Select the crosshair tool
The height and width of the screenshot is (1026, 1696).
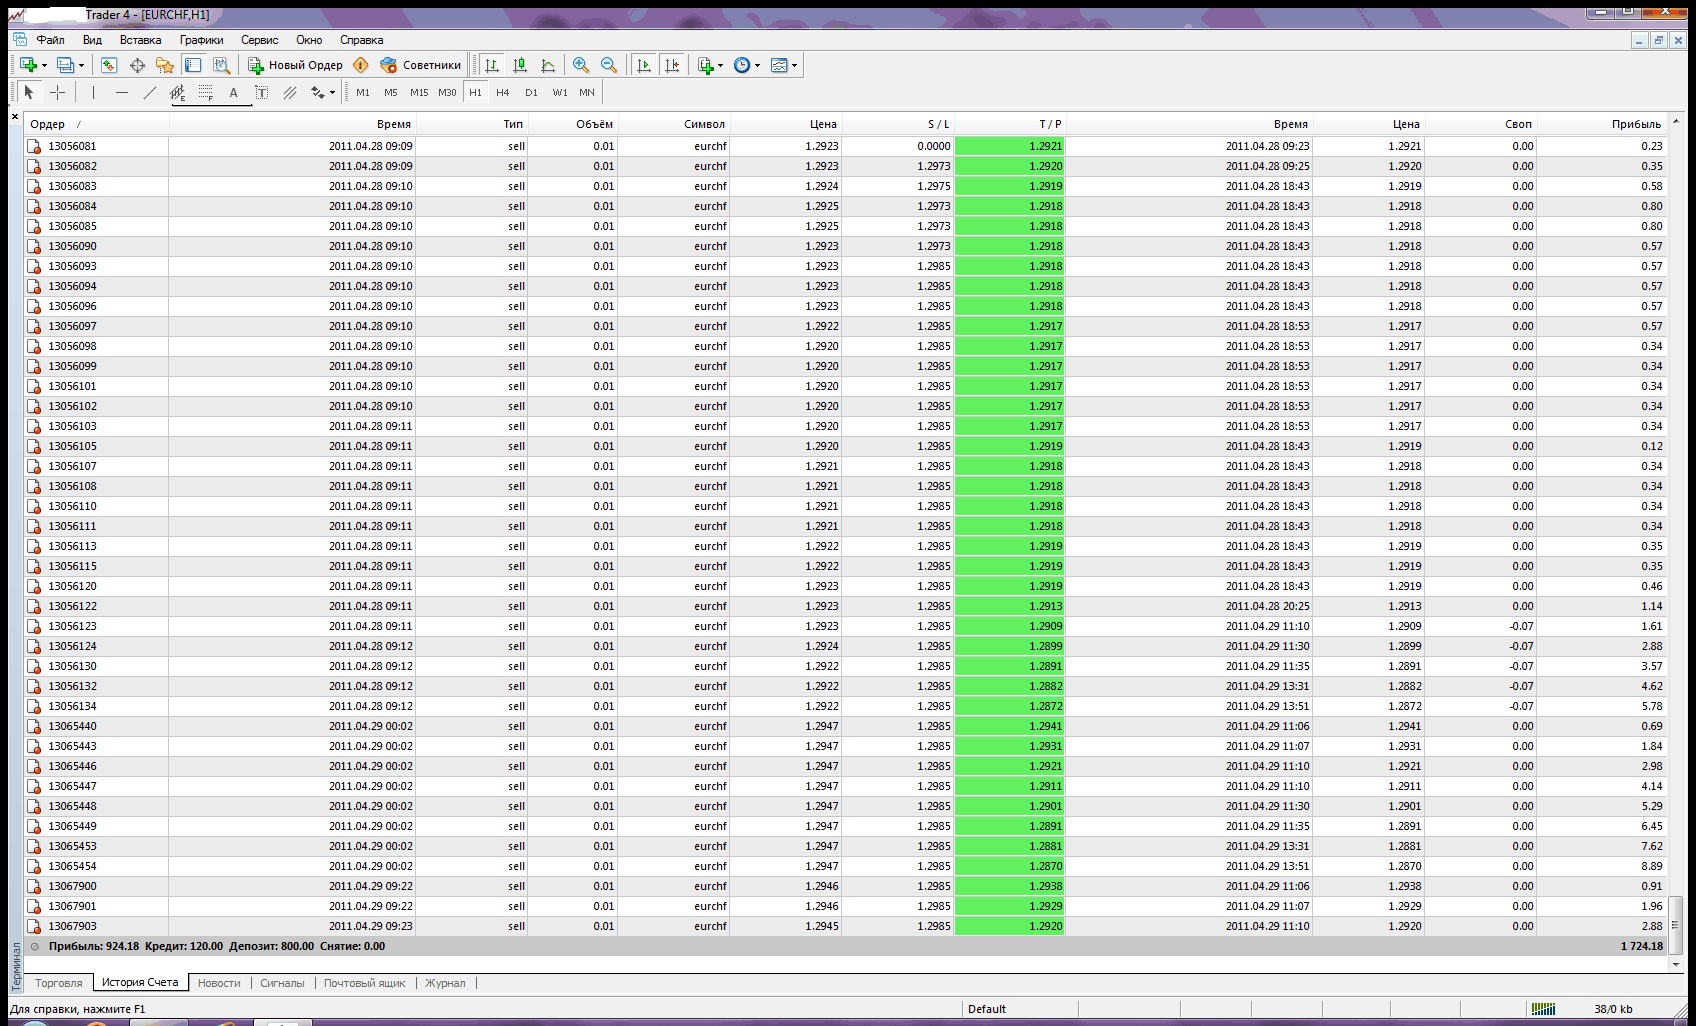[x=58, y=92]
